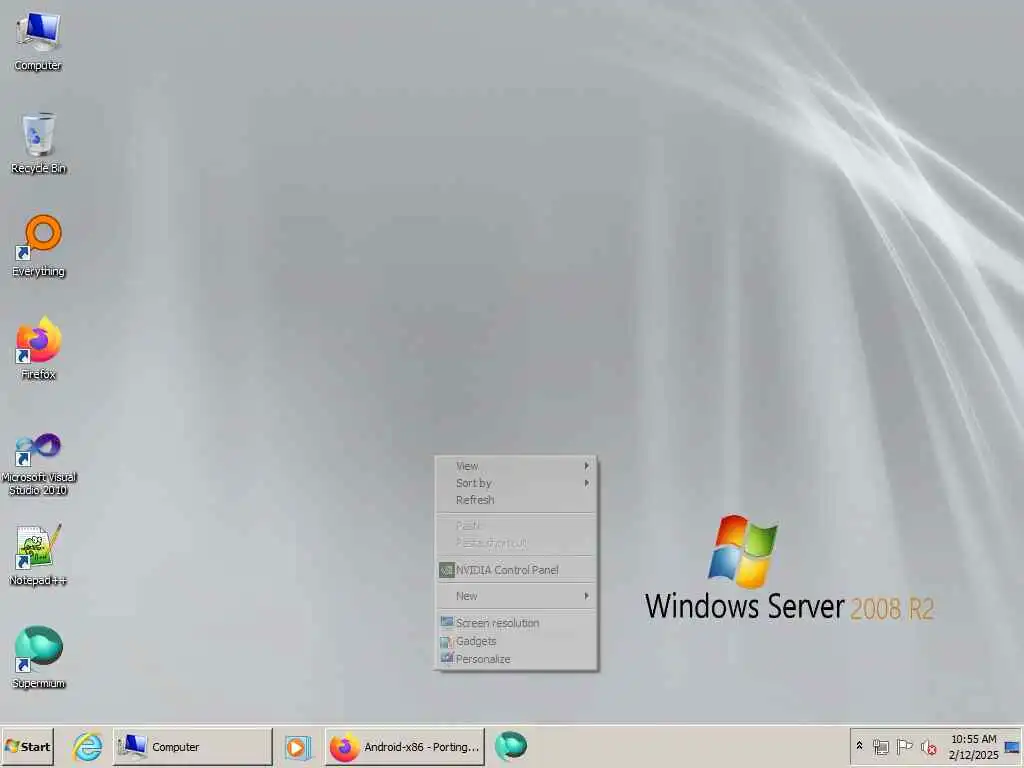Select Microsoft Visual Studio 2010 shortcut
Viewport: 1024px width, 768px height.
pyautogui.click(x=38, y=464)
